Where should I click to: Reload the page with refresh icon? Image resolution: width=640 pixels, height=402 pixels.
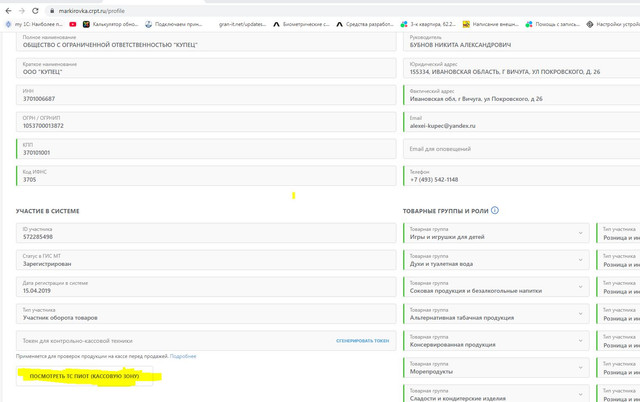pos(36,11)
